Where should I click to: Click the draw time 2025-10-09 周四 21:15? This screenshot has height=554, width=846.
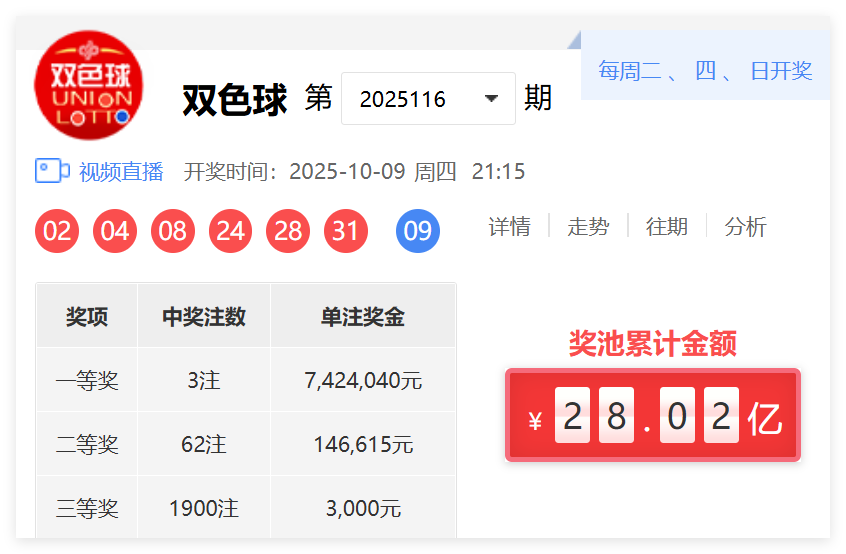click(407, 172)
